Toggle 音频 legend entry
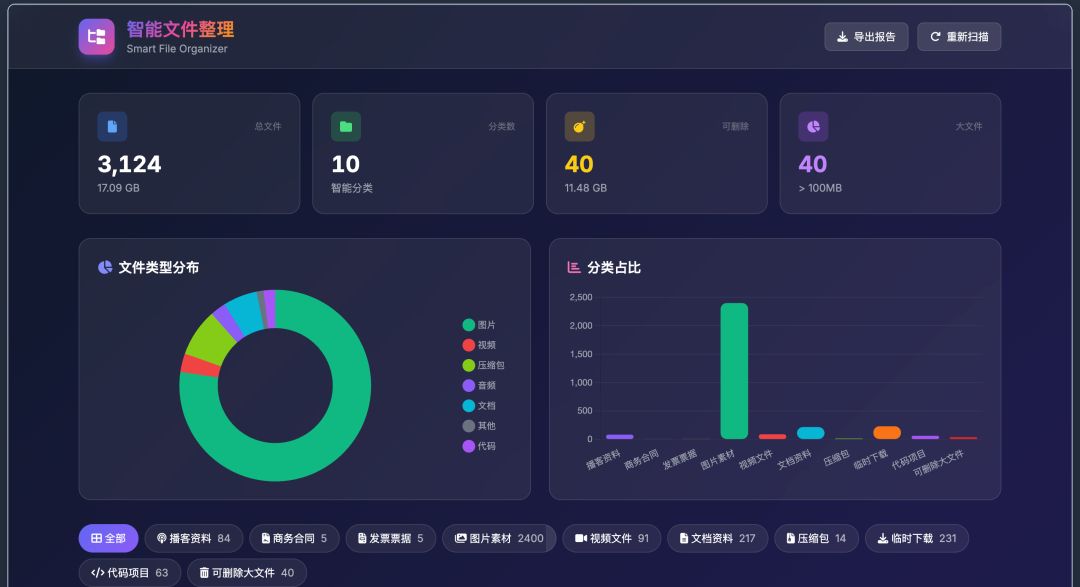This screenshot has width=1080, height=587. tap(479, 386)
